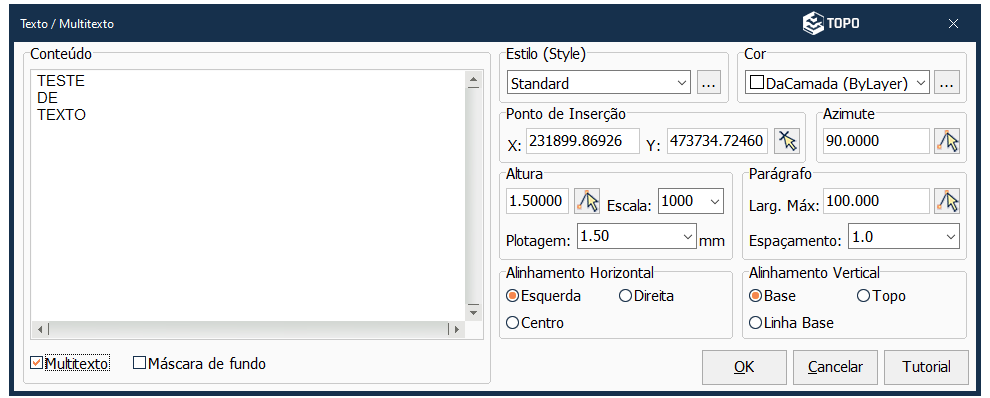Click the Larg. Máx 100.000 field
The width and height of the screenshot is (990, 398).
coord(876,201)
